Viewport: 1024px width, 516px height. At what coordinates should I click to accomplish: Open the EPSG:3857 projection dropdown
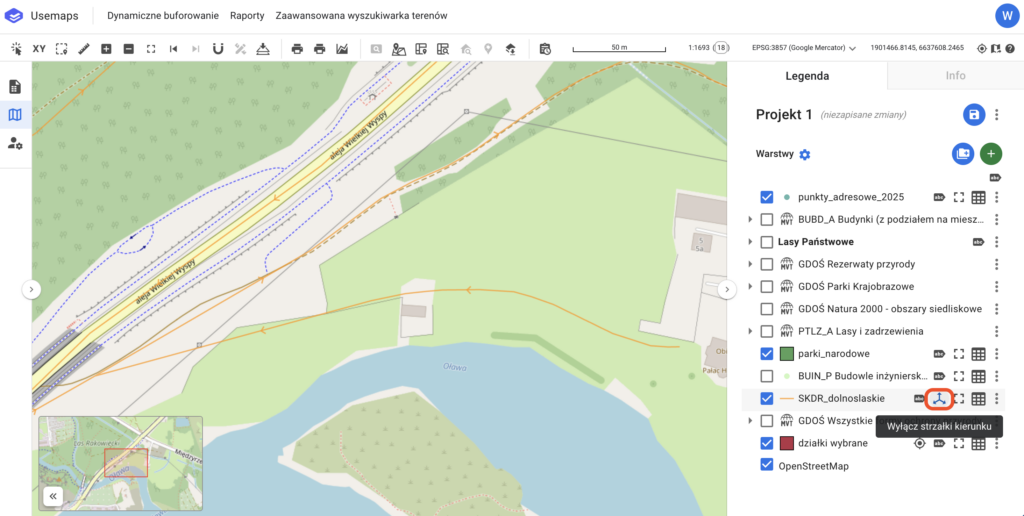tap(804, 48)
